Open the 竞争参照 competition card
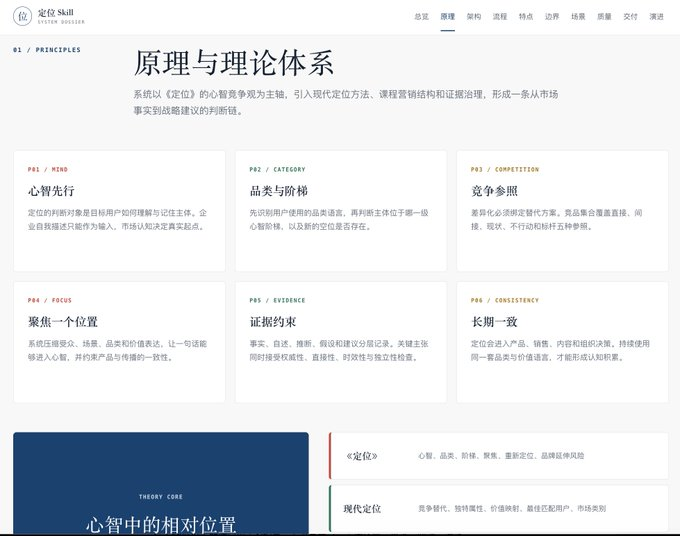 tap(562, 211)
